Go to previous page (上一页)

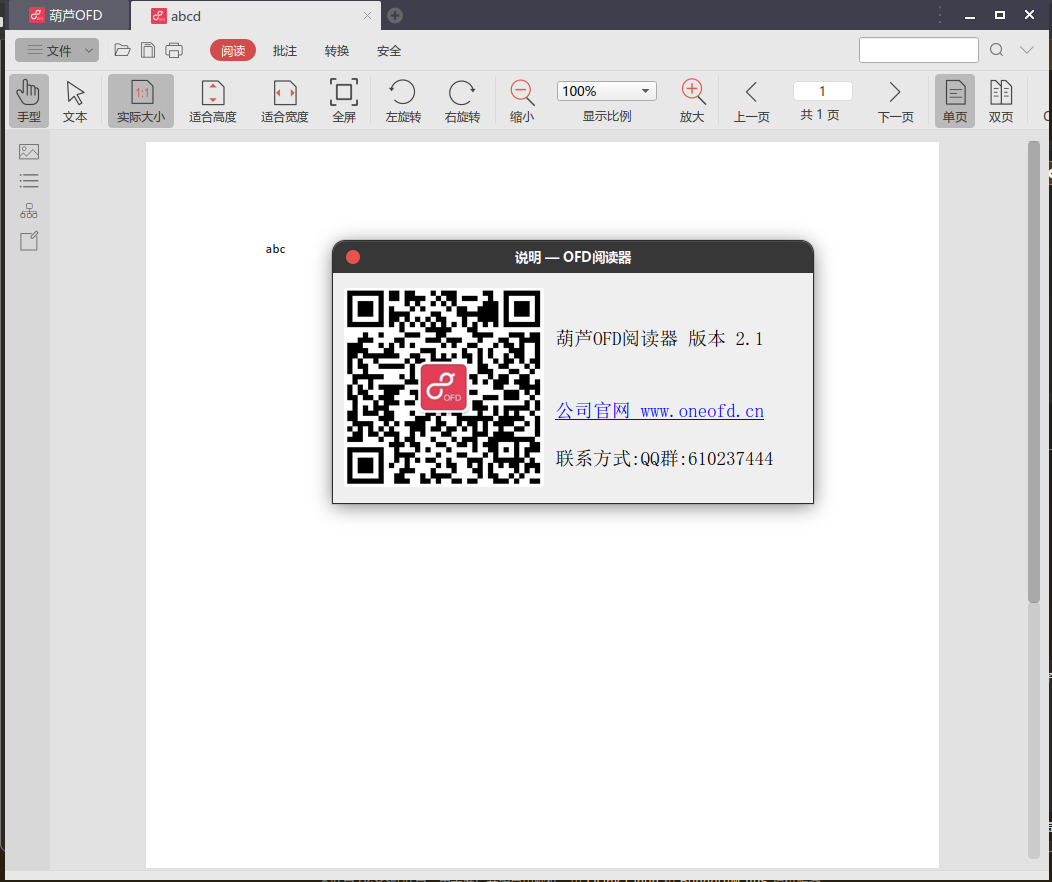tap(751, 101)
